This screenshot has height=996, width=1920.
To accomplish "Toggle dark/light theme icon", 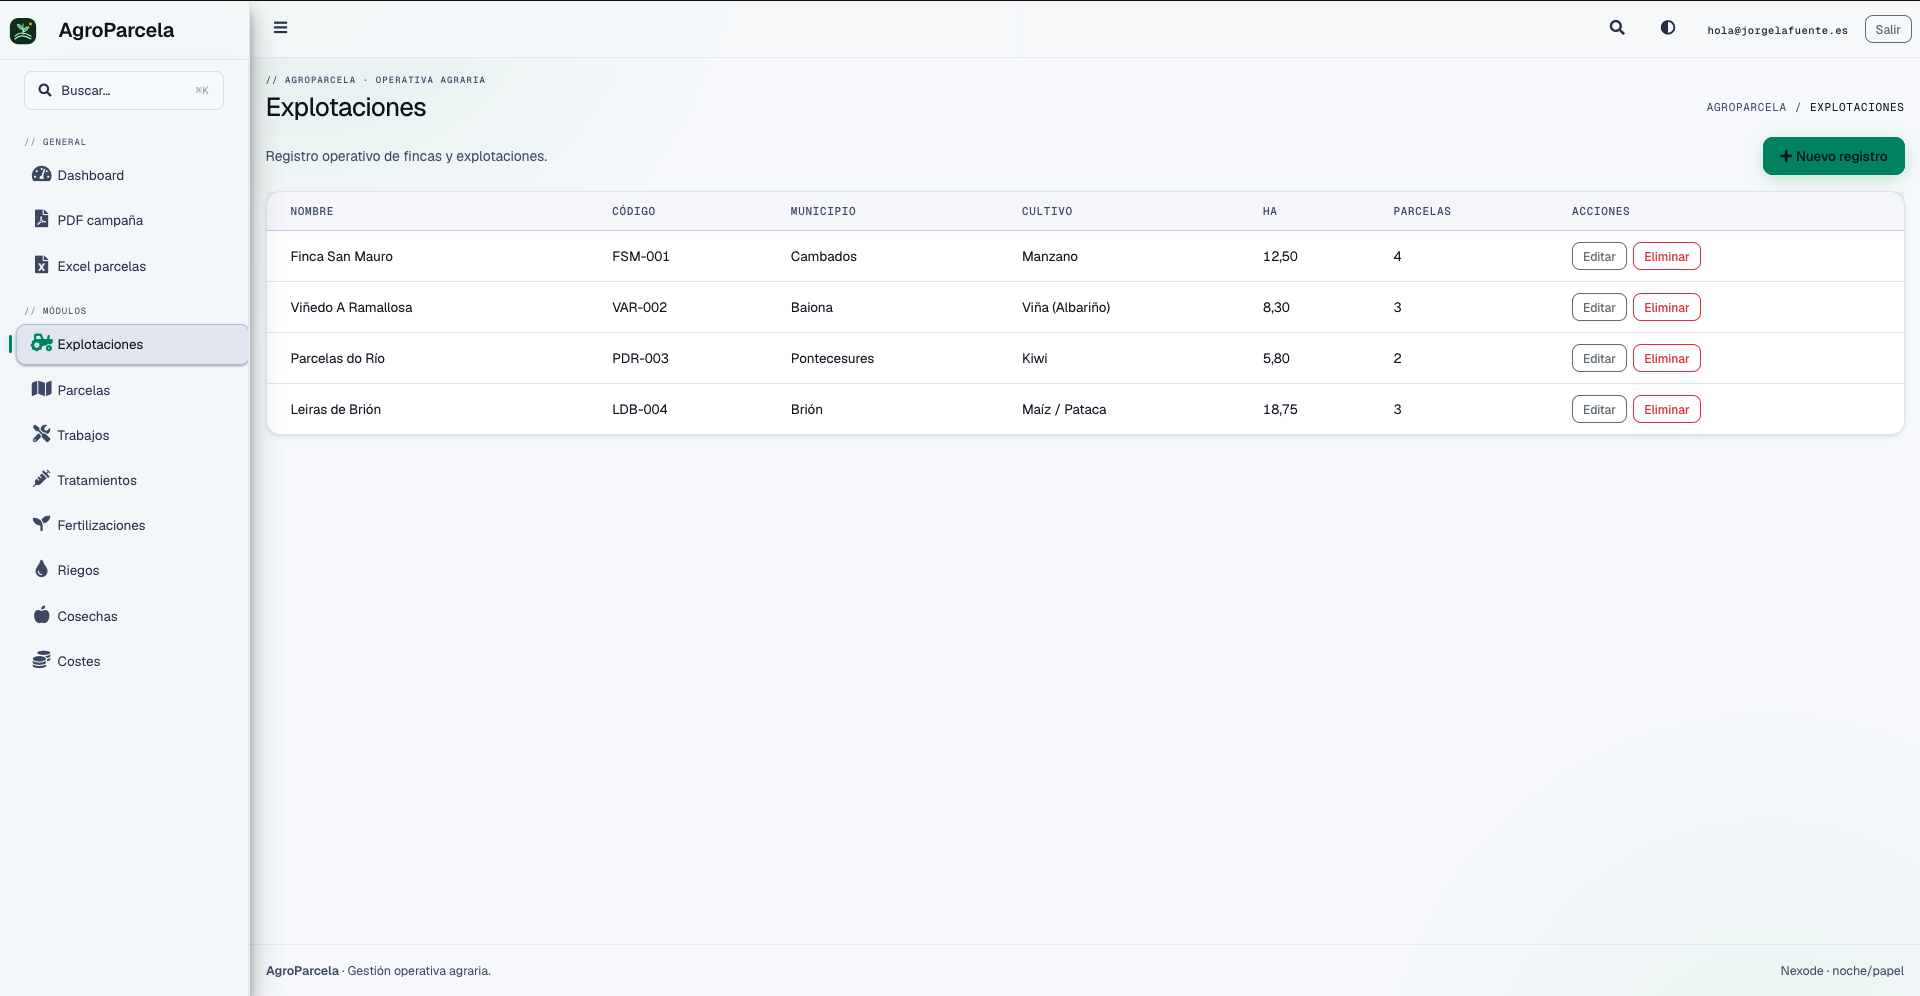I will click(x=1668, y=28).
